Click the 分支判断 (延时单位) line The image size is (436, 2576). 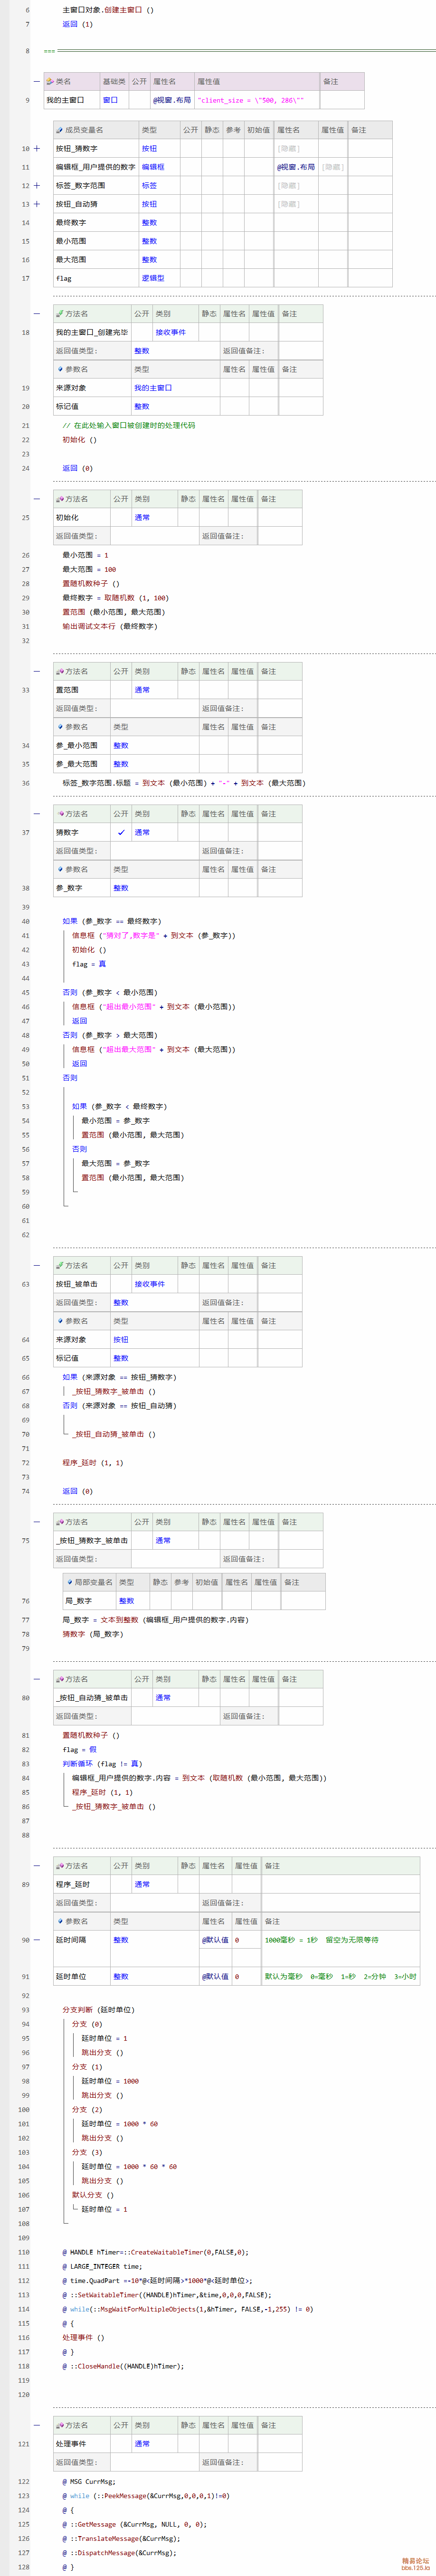click(x=98, y=2009)
